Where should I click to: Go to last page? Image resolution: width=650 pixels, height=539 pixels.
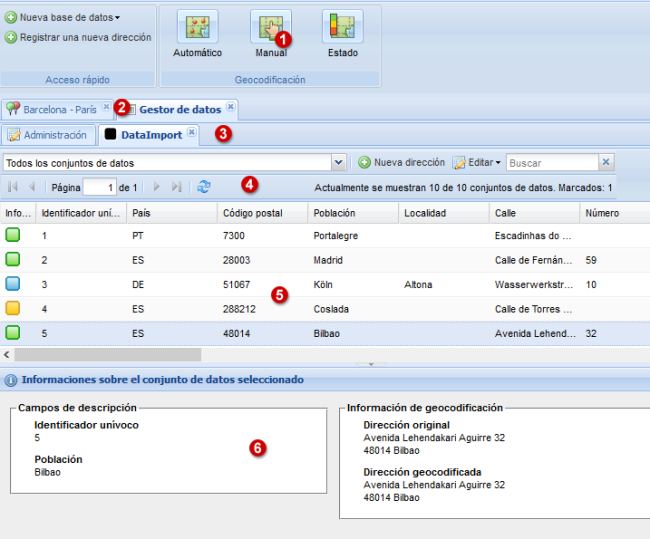click(177, 187)
